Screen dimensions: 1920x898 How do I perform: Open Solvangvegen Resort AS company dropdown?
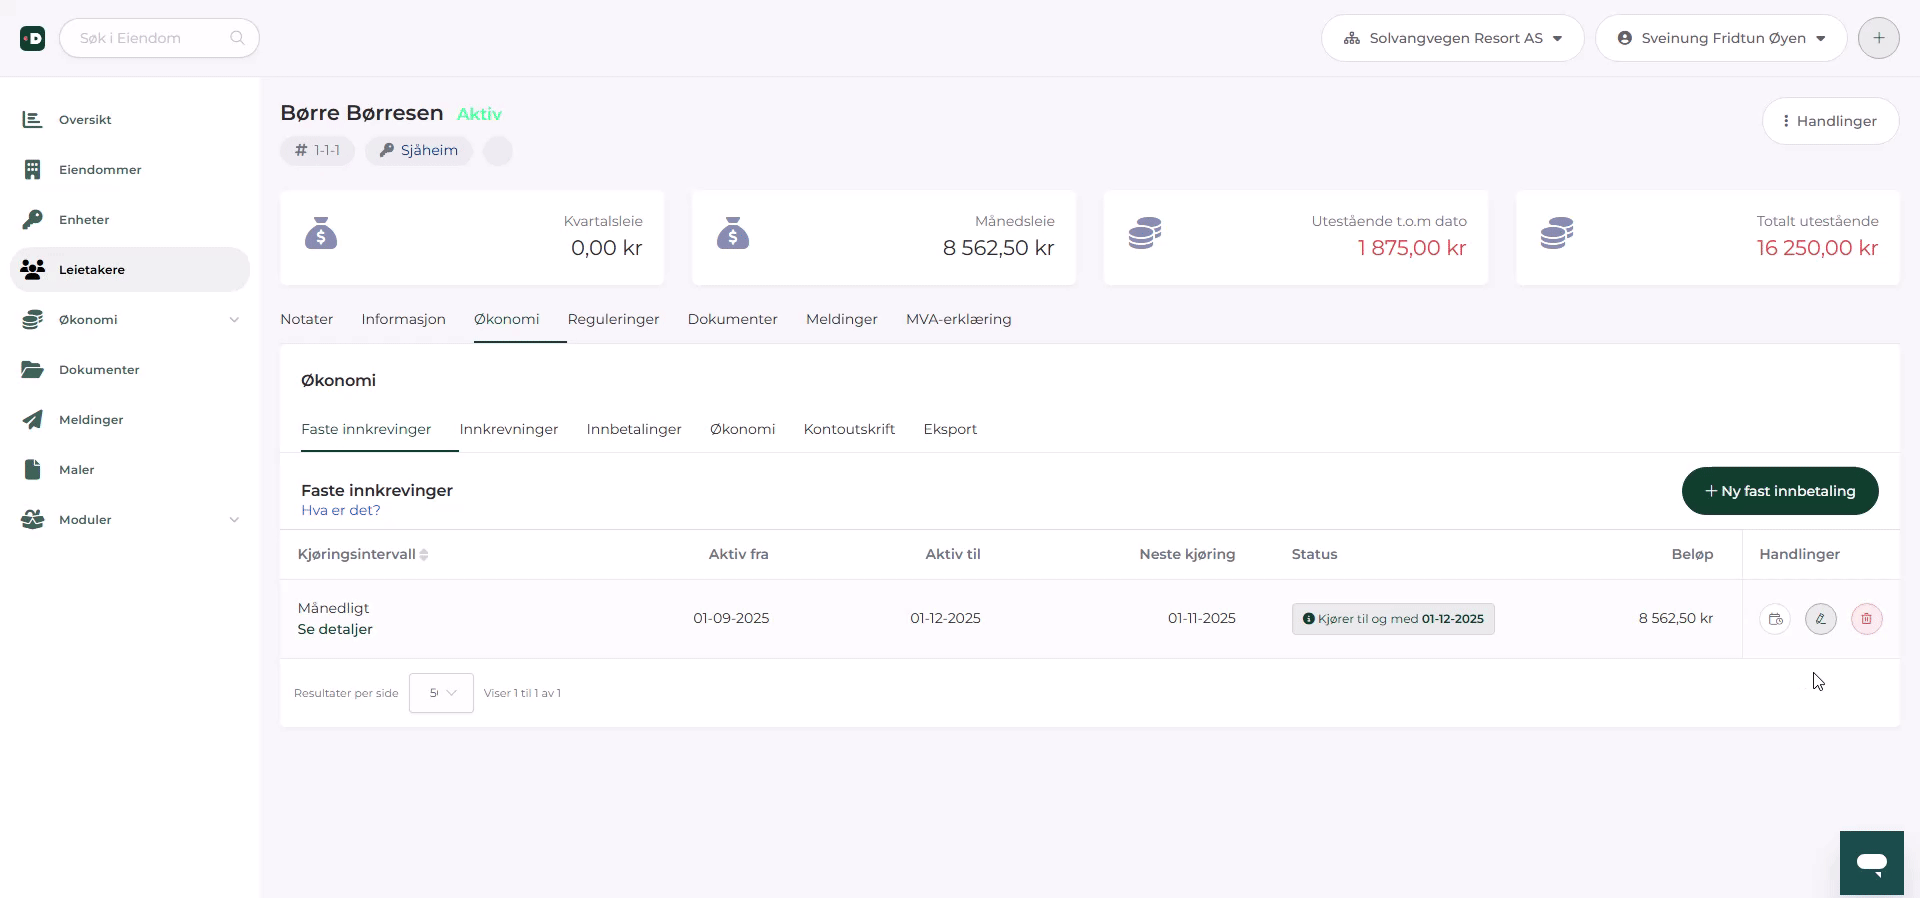[x=1452, y=38]
